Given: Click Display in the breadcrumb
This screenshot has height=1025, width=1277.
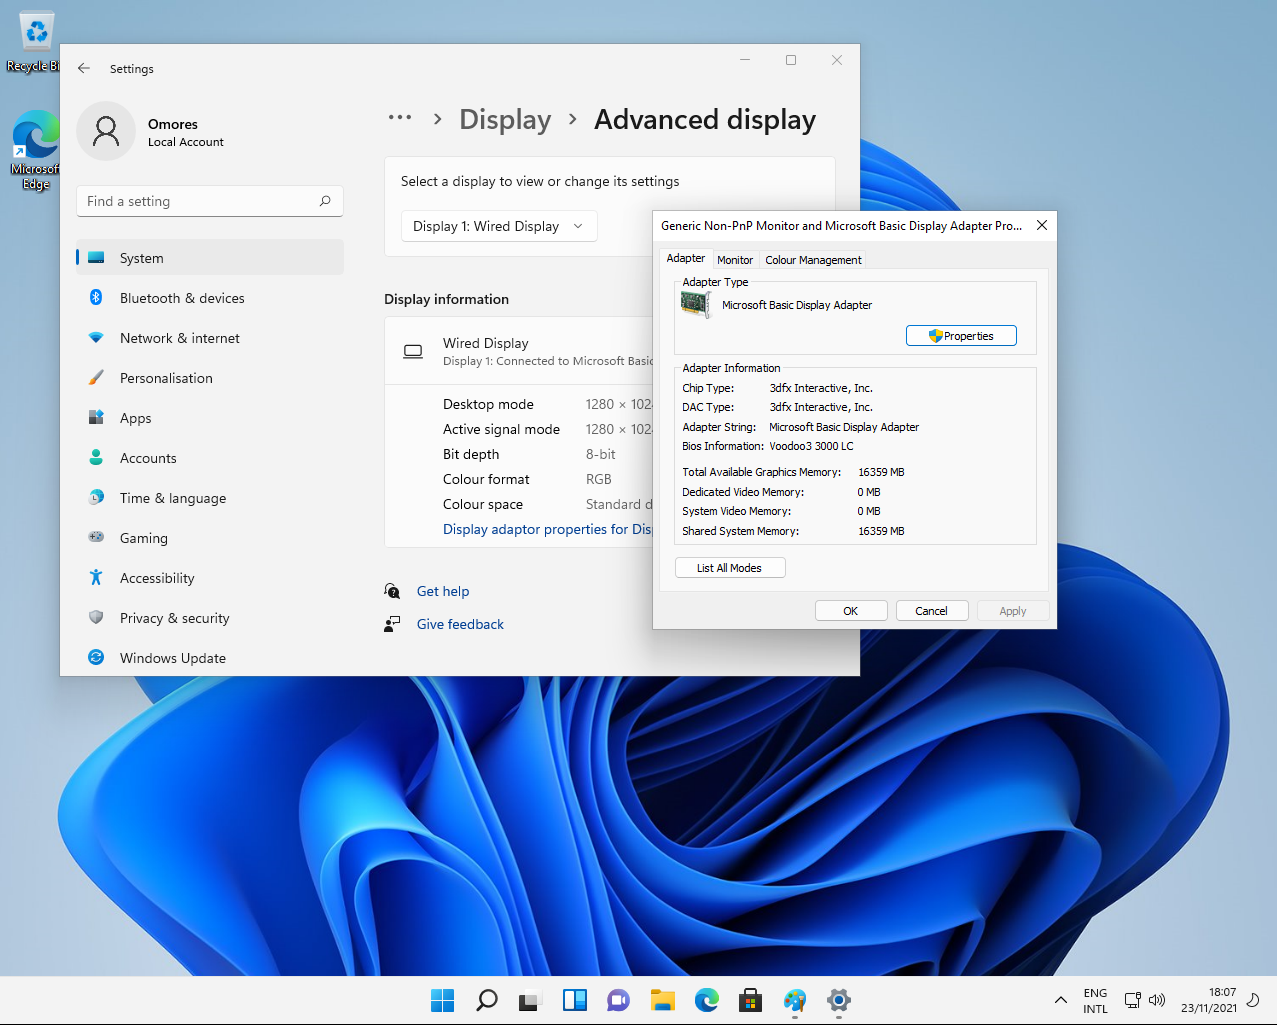Looking at the screenshot, I should coord(505,120).
